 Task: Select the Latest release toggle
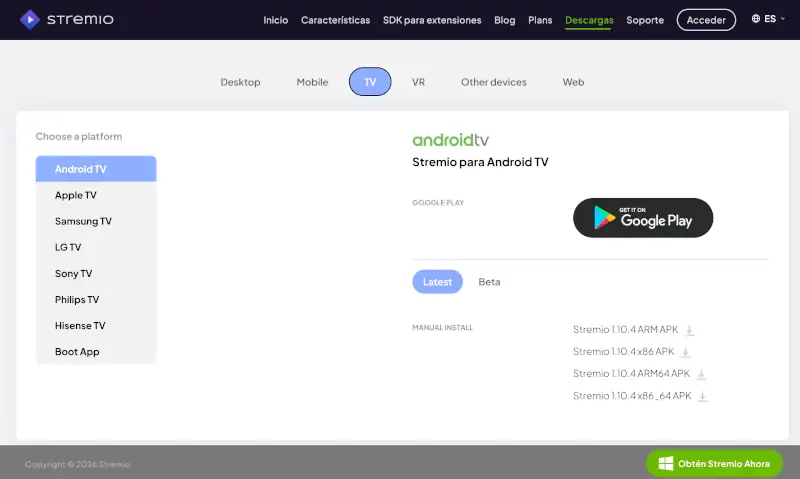tap(437, 282)
